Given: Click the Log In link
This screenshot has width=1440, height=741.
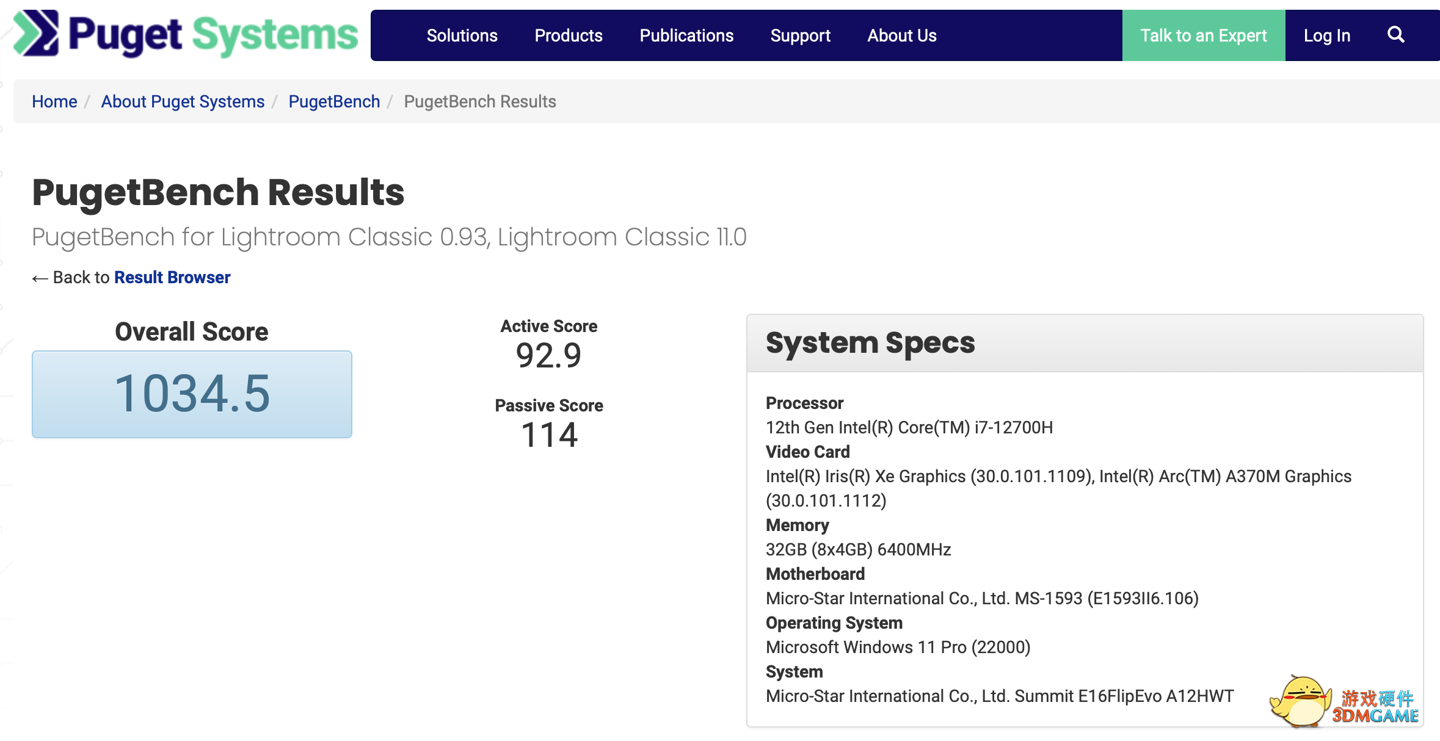Looking at the screenshot, I should [x=1327, y=36].
